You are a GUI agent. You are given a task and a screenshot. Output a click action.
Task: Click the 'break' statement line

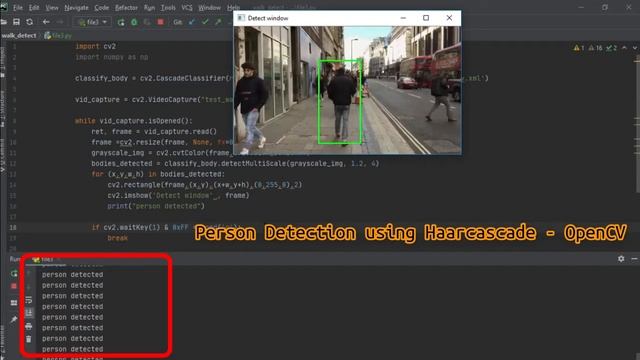(118, 238)
